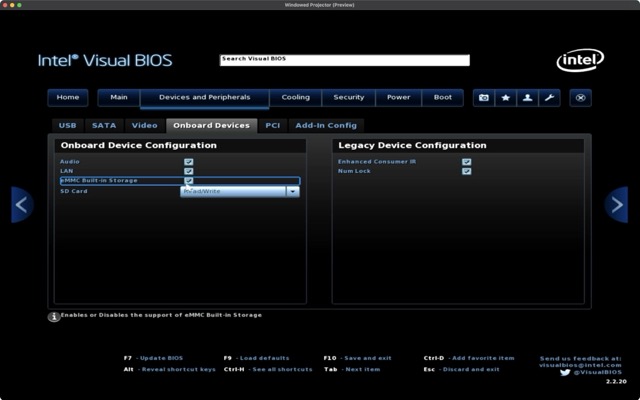Click F7 Update BIOS shortcut
Screen dimensions: 640x400
[153, 358]
